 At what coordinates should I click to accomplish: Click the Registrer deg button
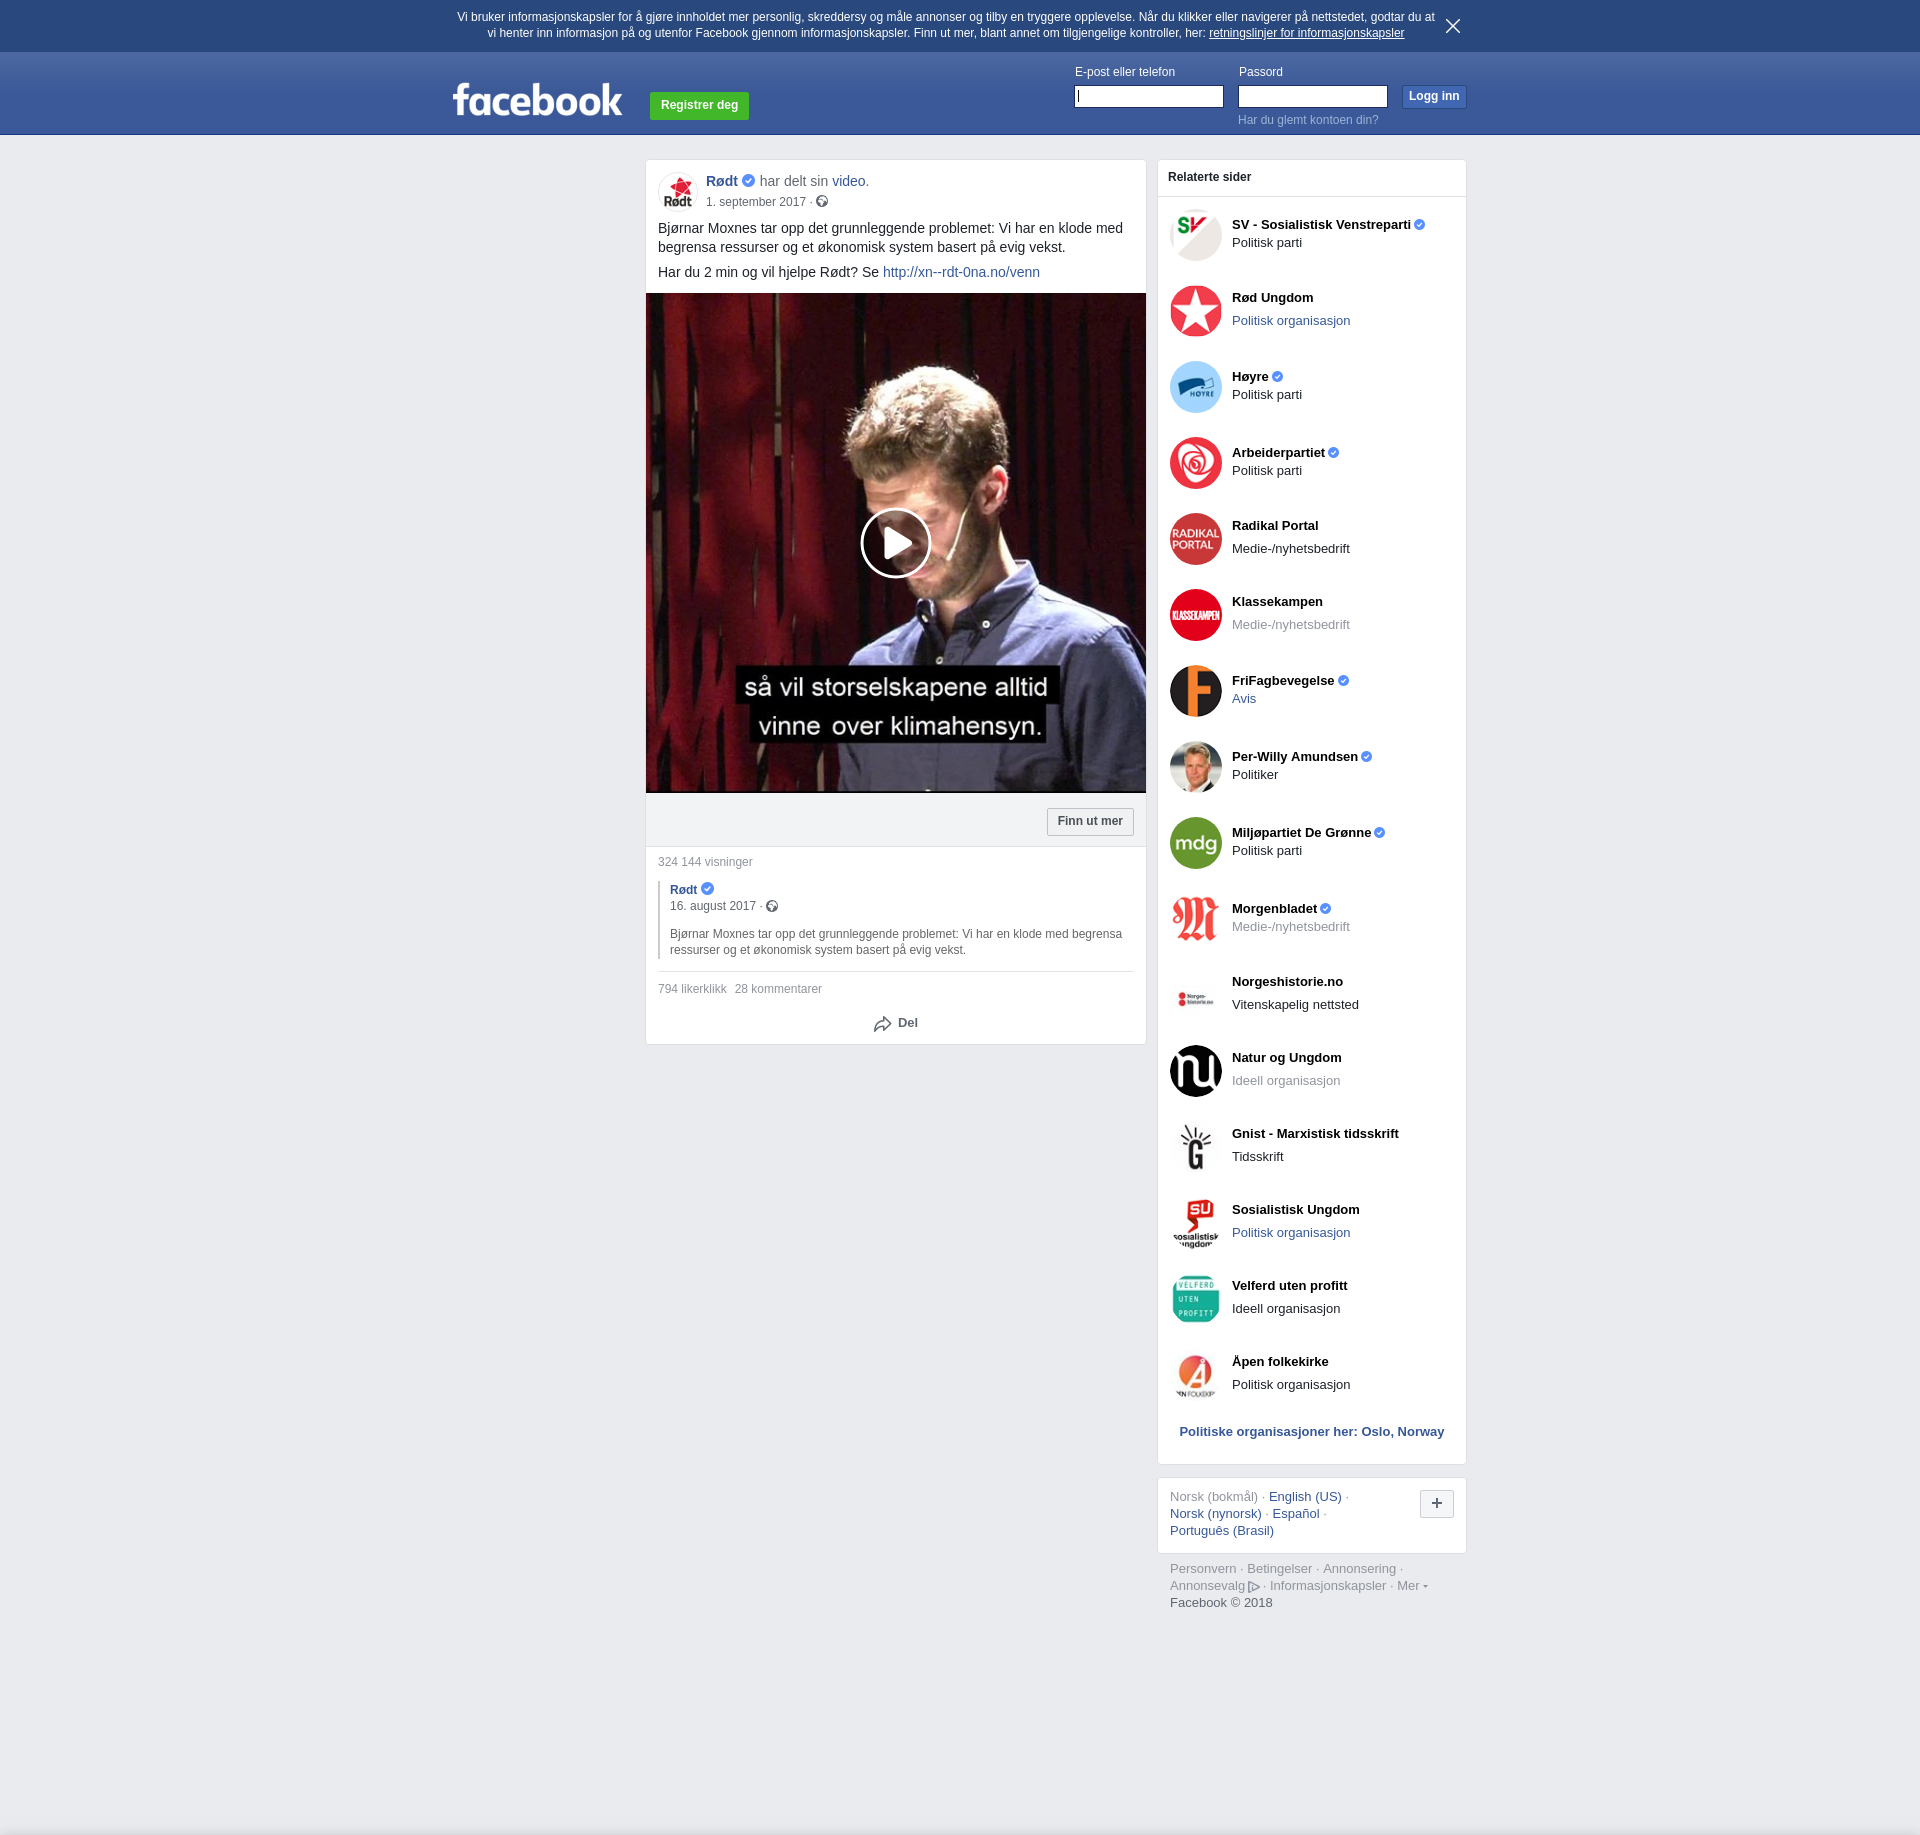point(699,105)
